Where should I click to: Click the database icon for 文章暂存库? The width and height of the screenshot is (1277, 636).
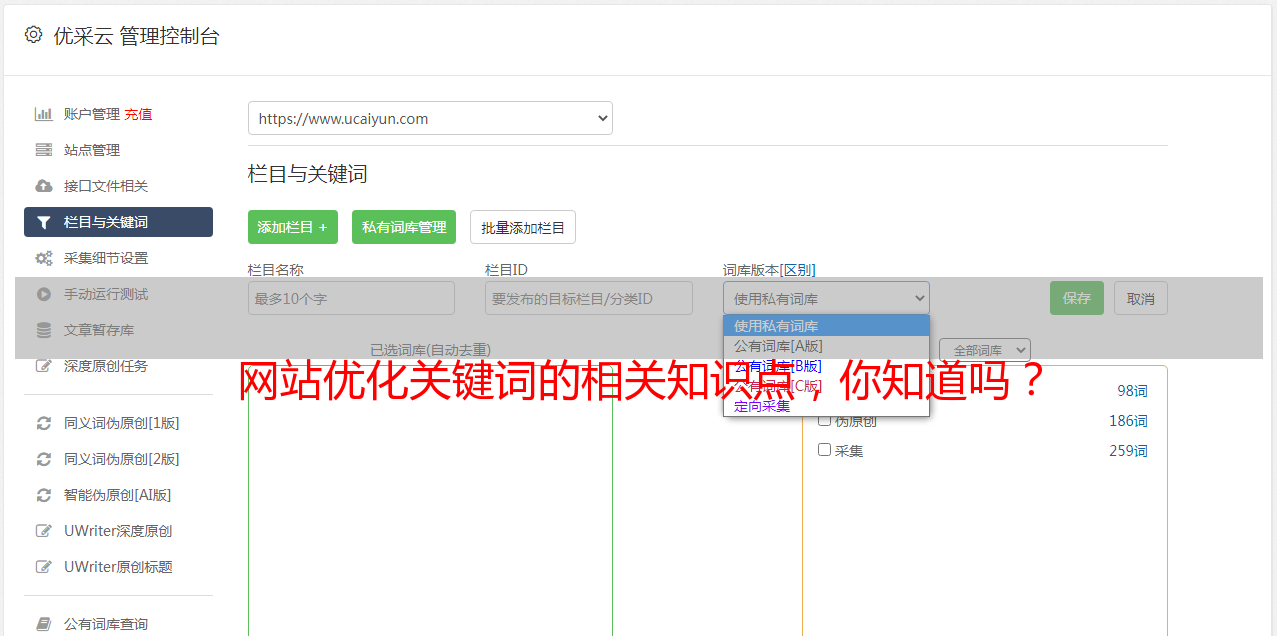point(43,330)
